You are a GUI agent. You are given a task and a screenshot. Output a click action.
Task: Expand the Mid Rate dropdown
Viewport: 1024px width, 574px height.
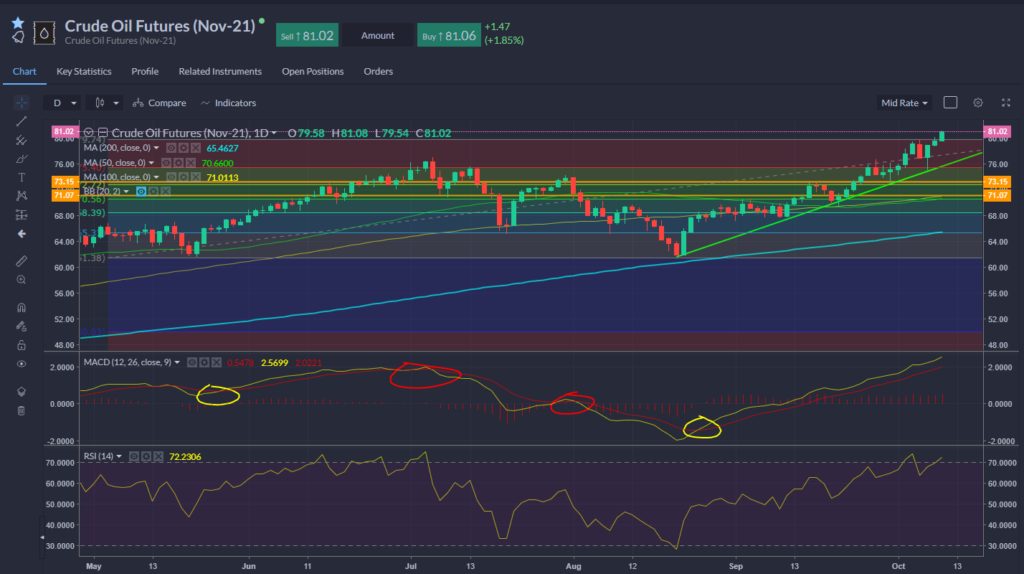pyautogui.click(x=904, y=103)
